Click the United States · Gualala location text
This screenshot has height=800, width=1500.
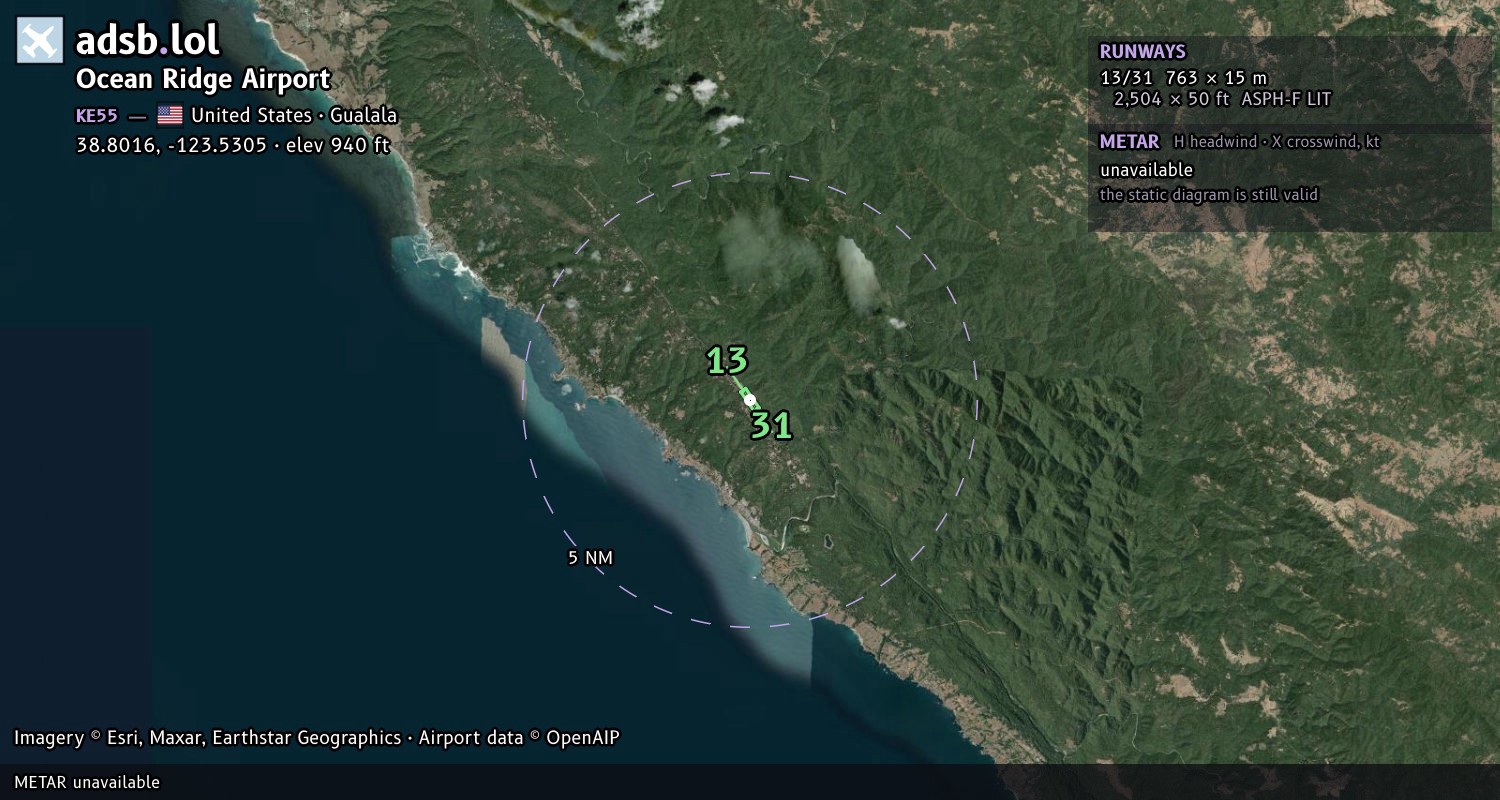click(294, 115)
